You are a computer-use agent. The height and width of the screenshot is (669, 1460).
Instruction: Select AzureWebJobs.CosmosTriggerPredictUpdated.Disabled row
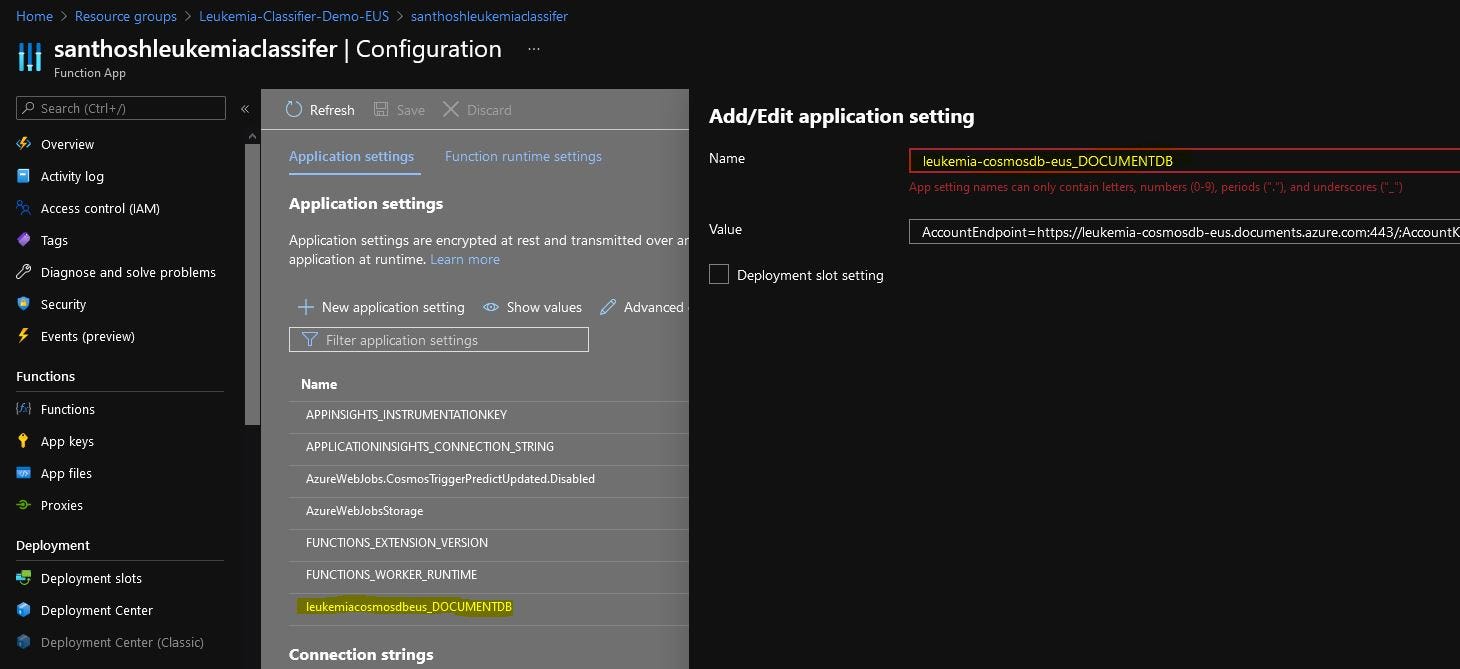[x=489, y=479]
